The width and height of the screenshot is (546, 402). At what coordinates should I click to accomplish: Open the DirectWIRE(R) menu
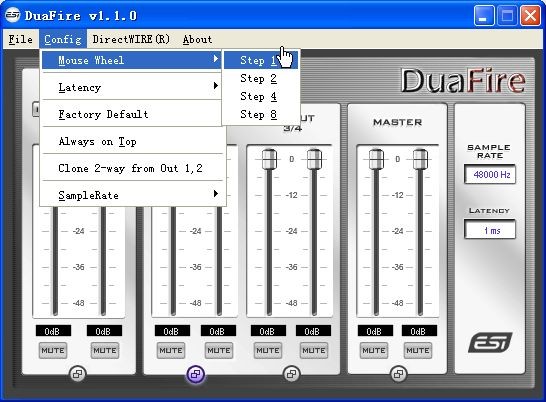131,39
